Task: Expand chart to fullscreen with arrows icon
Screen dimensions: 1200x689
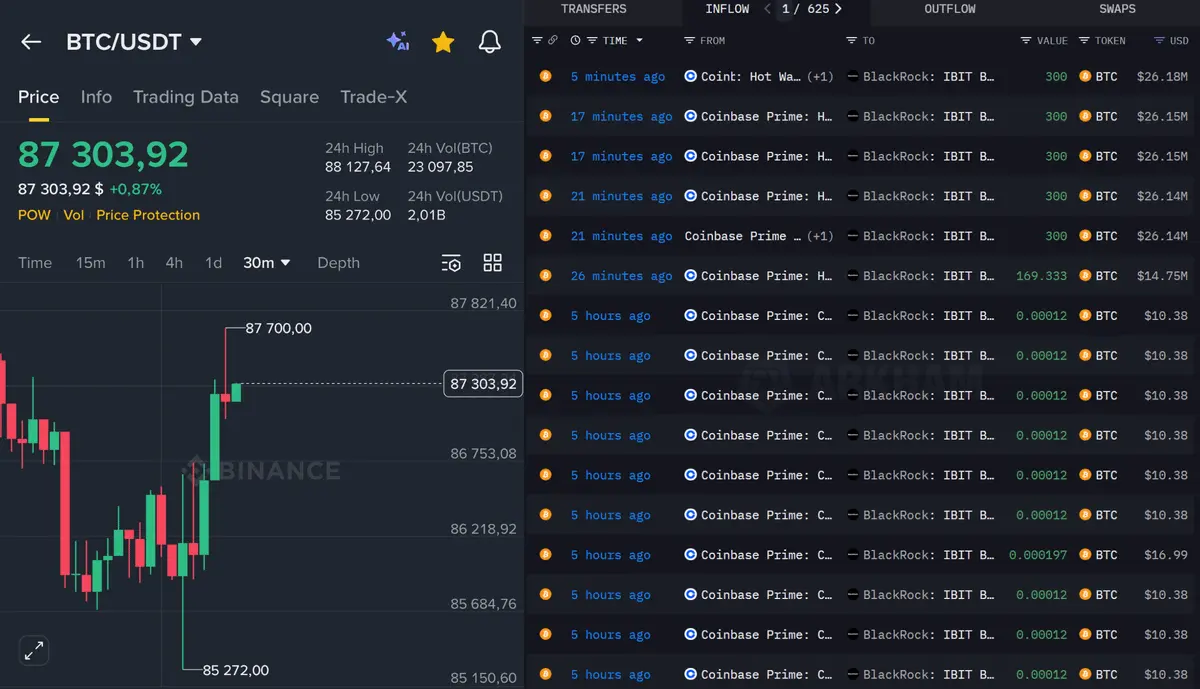Action: click(33, 650)
